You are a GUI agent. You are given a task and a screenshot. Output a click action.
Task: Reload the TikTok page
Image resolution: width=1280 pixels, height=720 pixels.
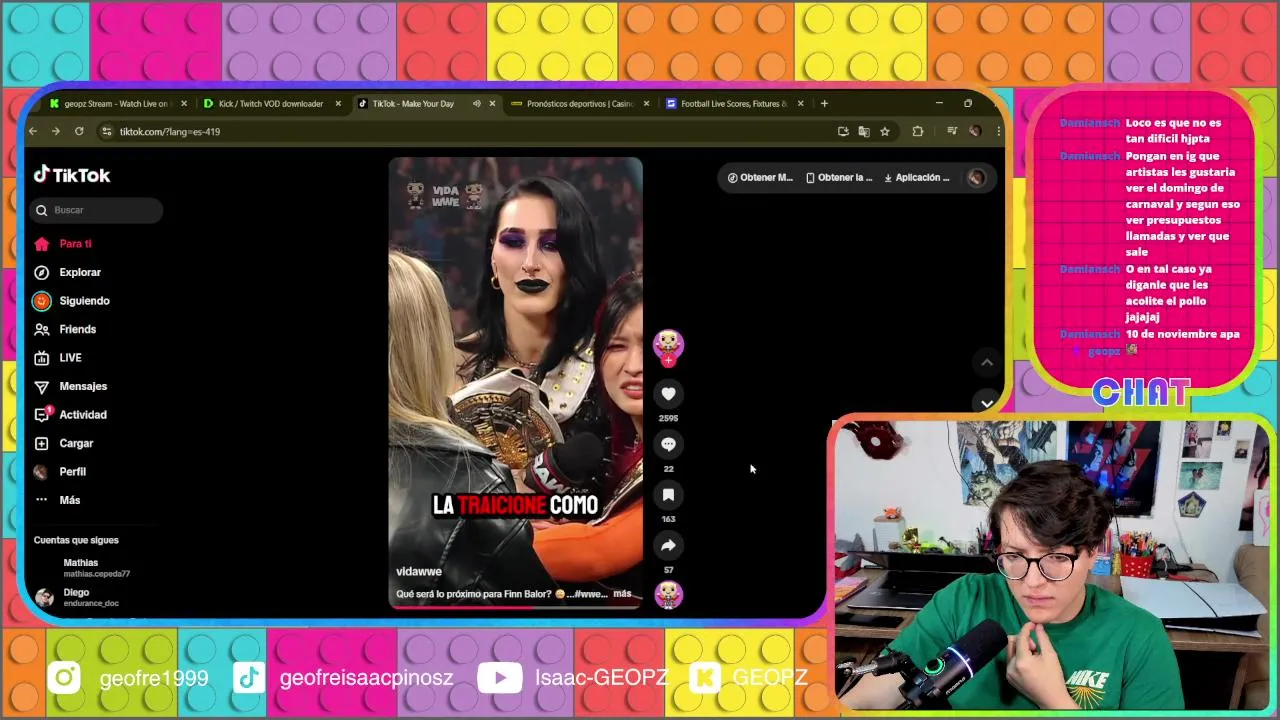[x=79, y=132]
